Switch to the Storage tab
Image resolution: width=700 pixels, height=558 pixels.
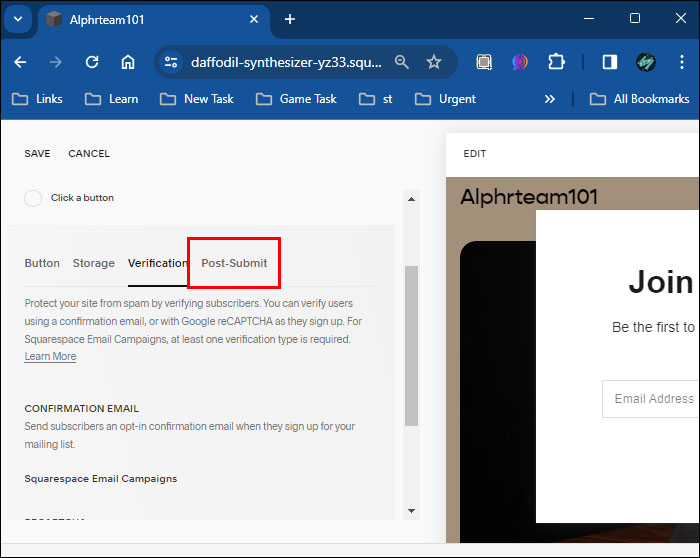point(93,263)
